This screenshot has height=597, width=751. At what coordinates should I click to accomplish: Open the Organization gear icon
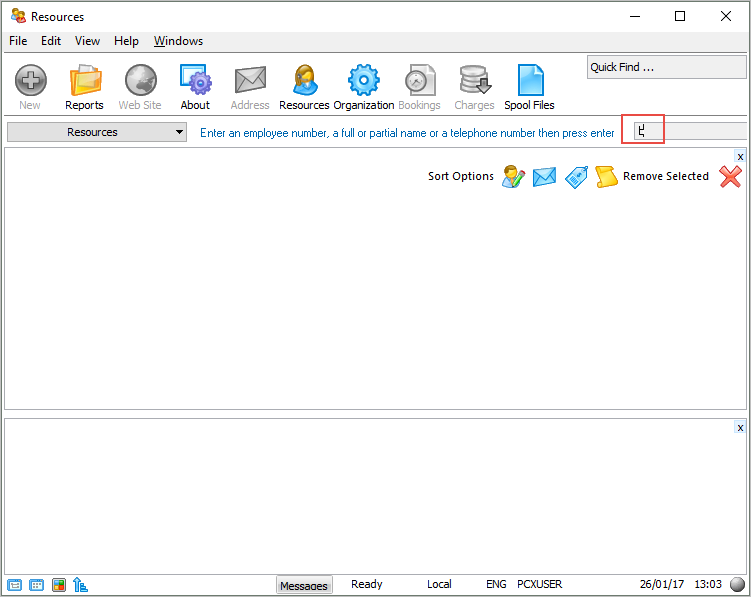[364, 80]
